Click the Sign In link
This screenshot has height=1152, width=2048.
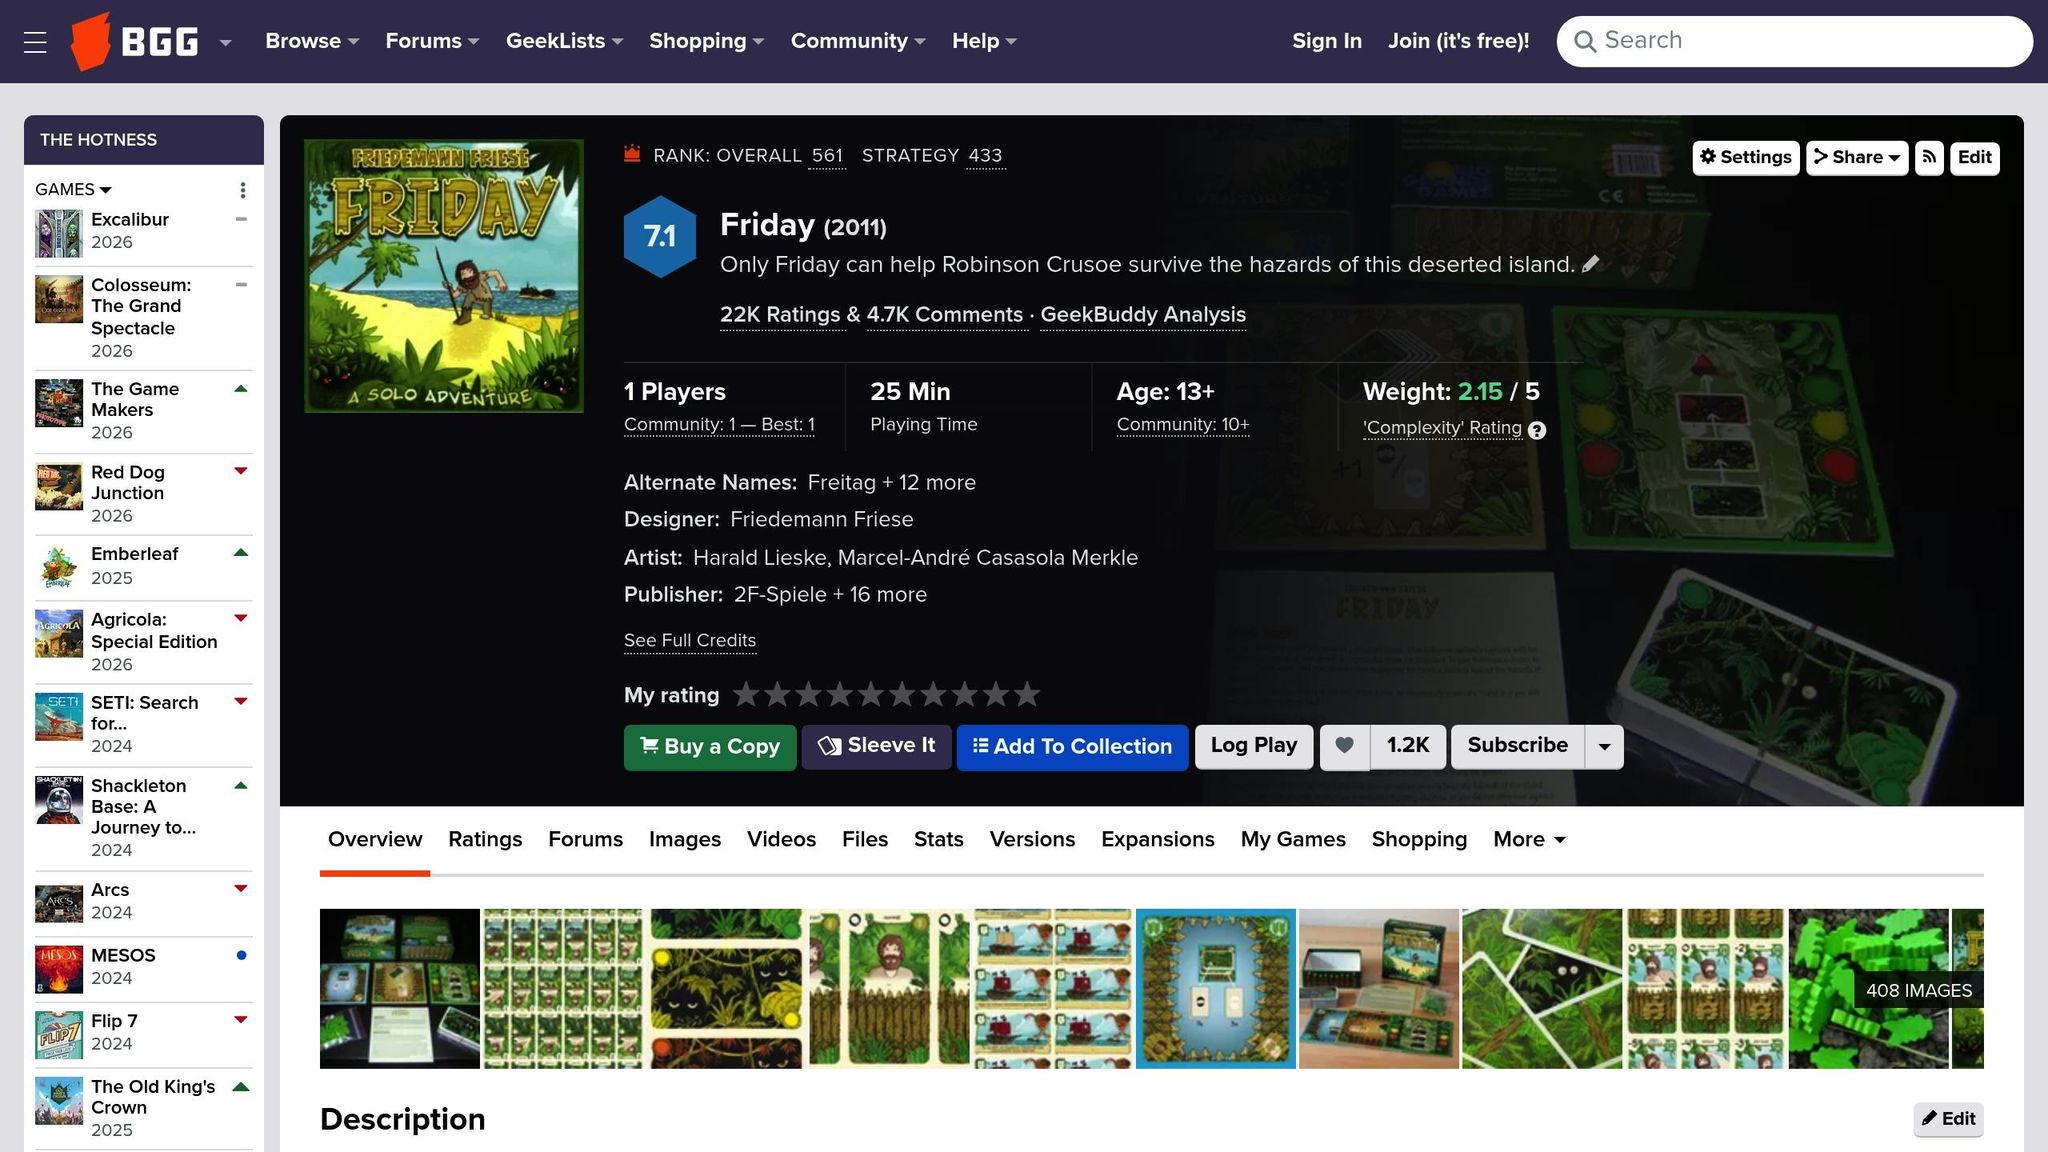[1327, 41]
